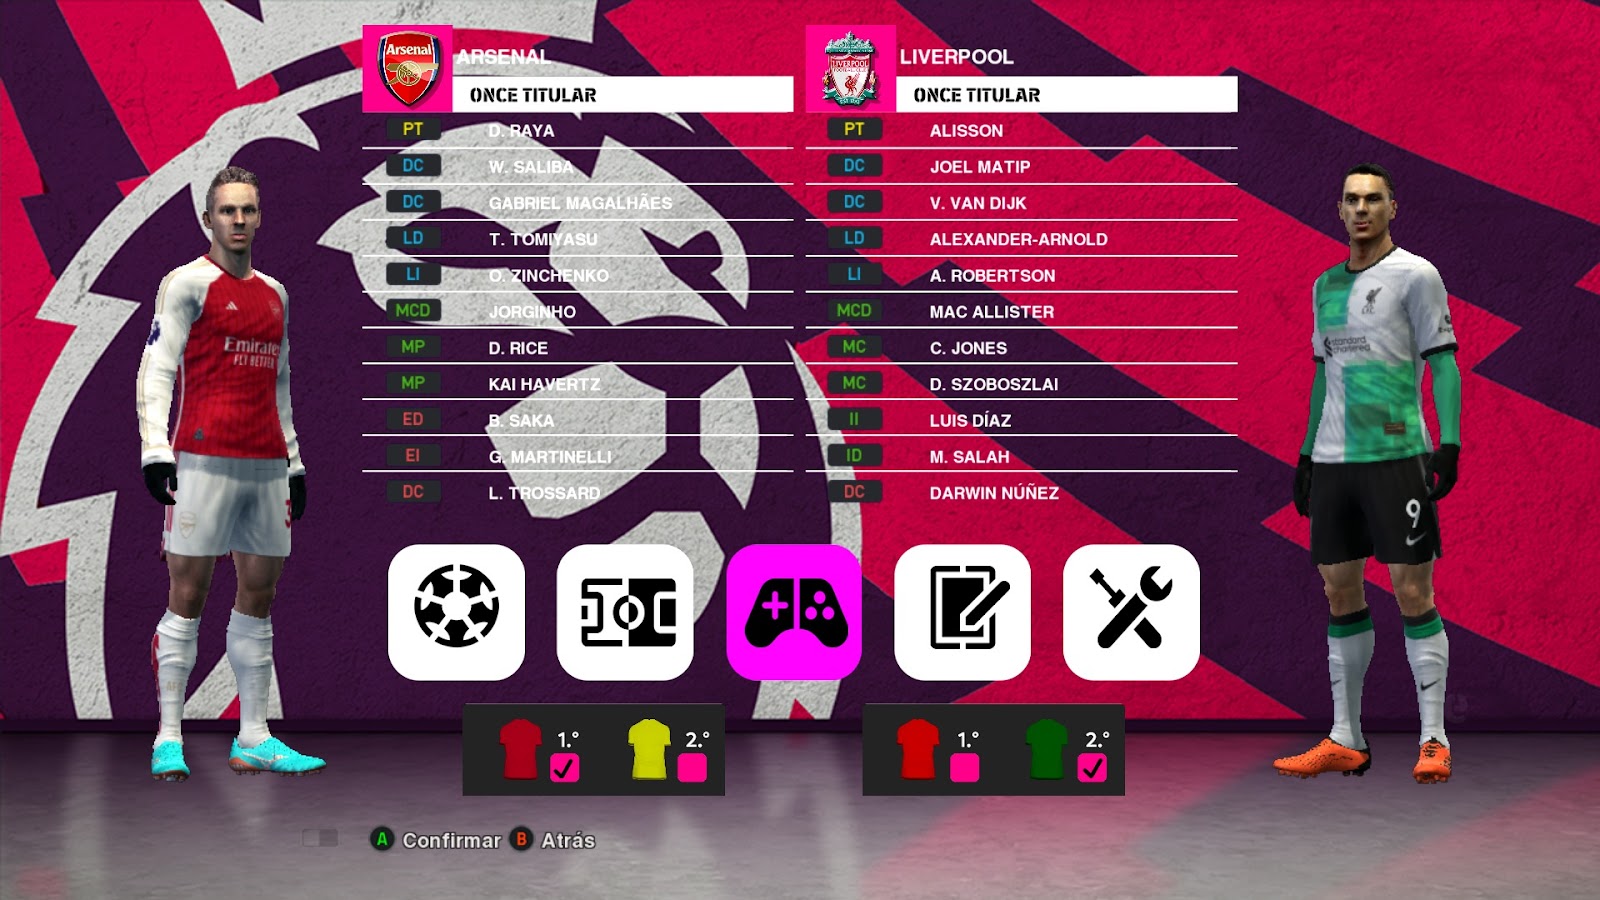Click the Liverpool club crest
This screenshot has height=900, width=1600.
coord(850,68)
